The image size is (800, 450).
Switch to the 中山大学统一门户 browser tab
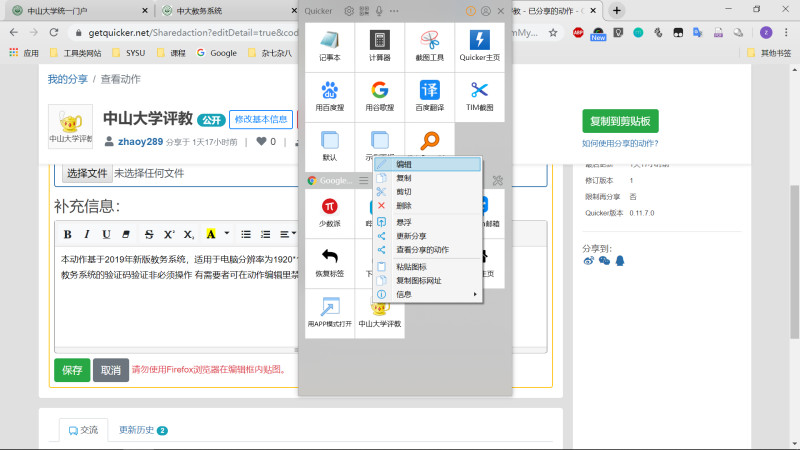click(x=79, y=11)
